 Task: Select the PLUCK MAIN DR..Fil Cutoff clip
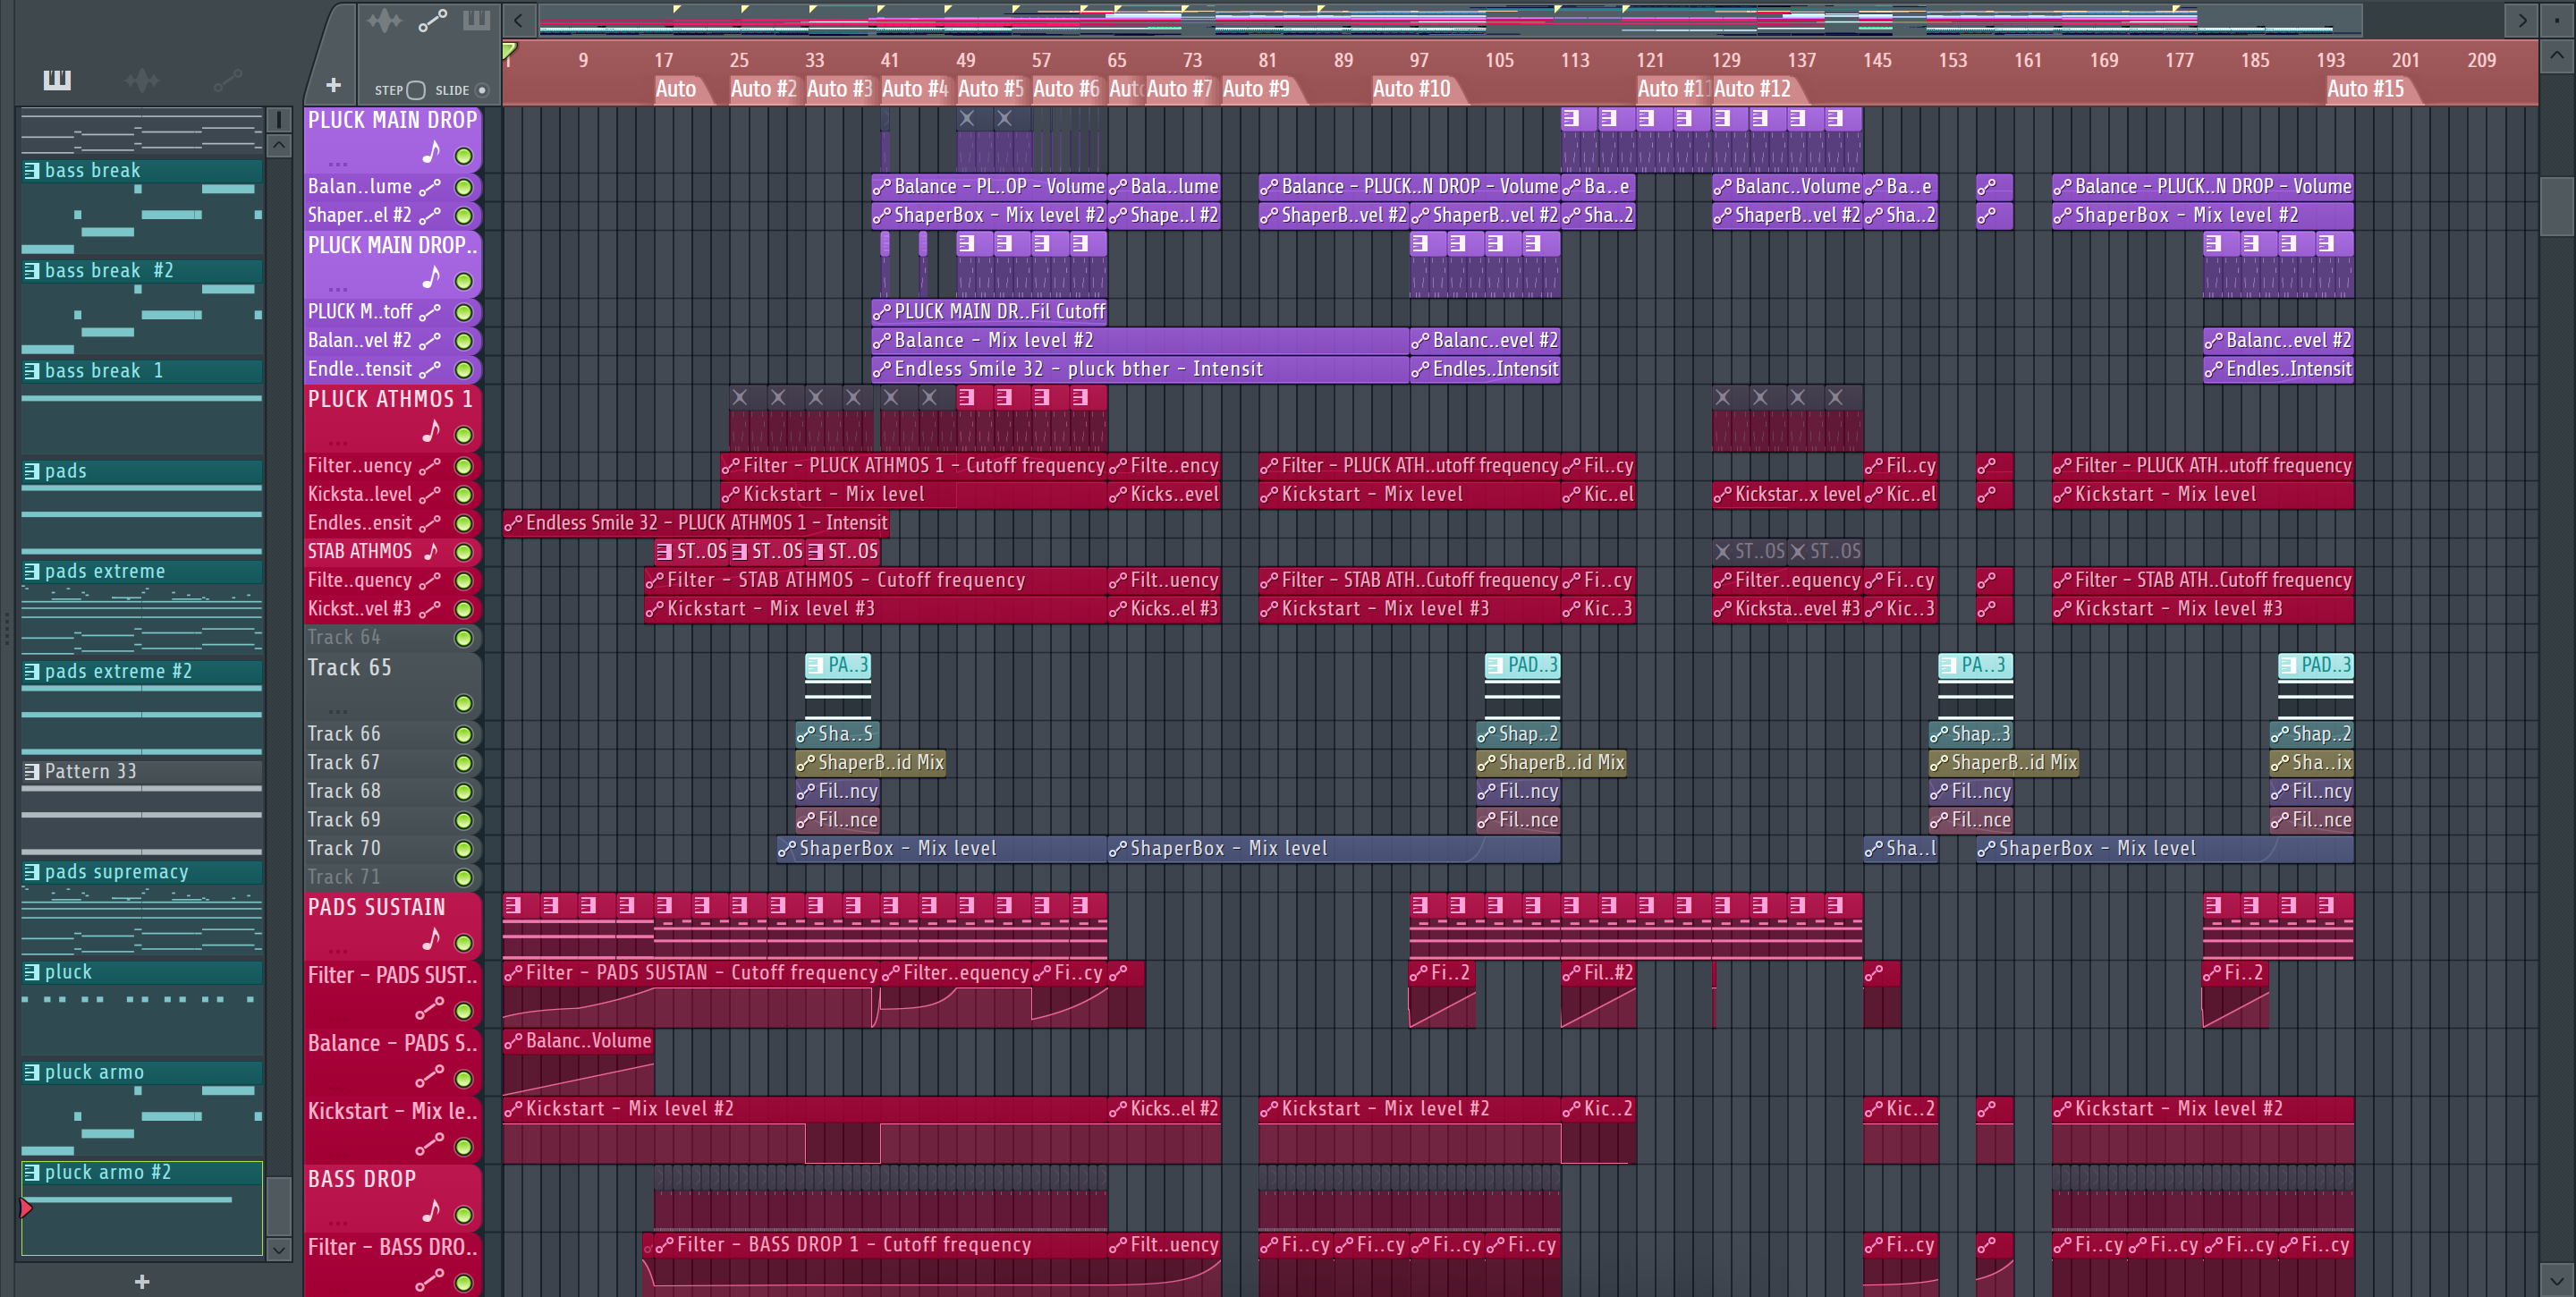[989, 312]
